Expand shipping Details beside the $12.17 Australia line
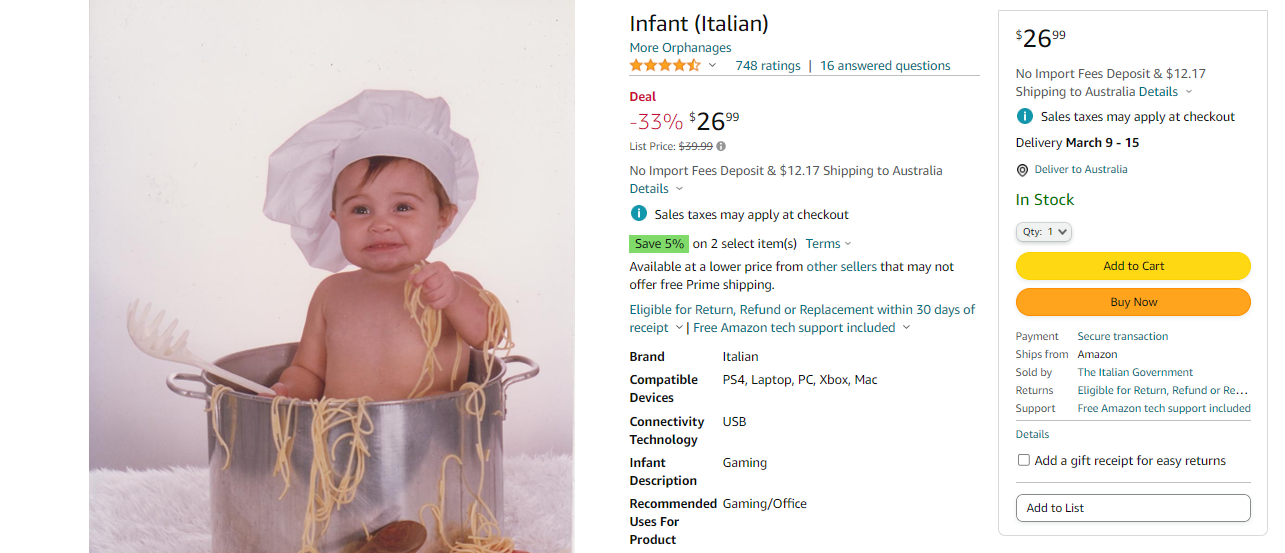Image resolution: width=1285 pixels, height=553 pixels. [1165, 92]
